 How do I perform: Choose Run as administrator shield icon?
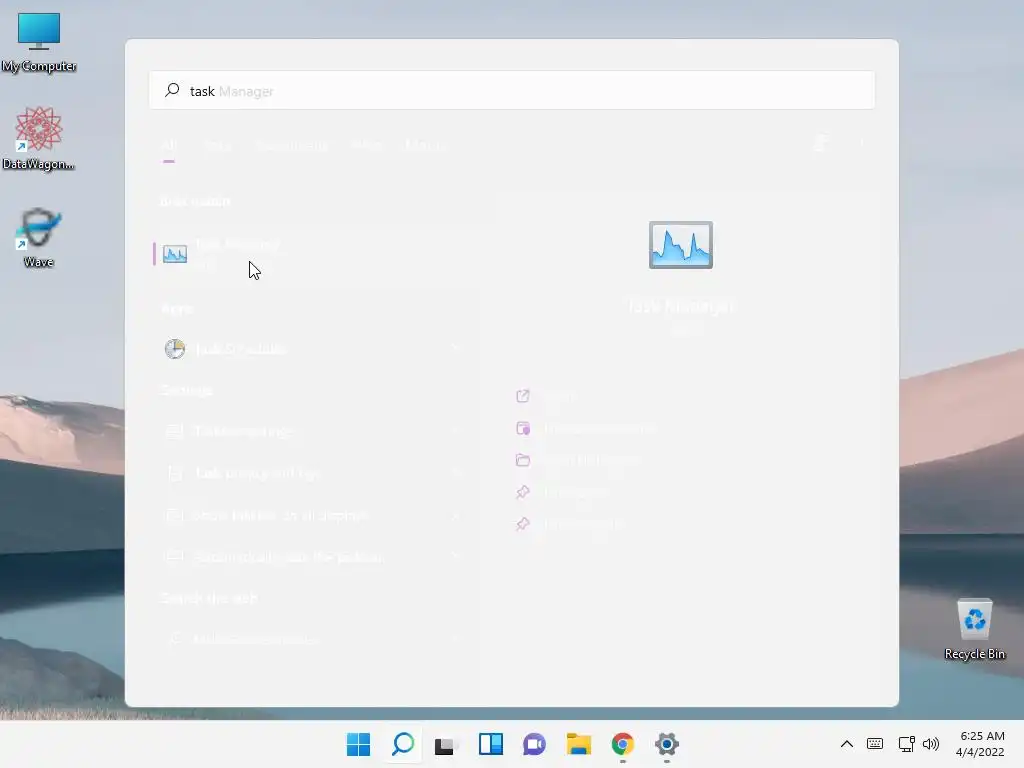(522, 428)
